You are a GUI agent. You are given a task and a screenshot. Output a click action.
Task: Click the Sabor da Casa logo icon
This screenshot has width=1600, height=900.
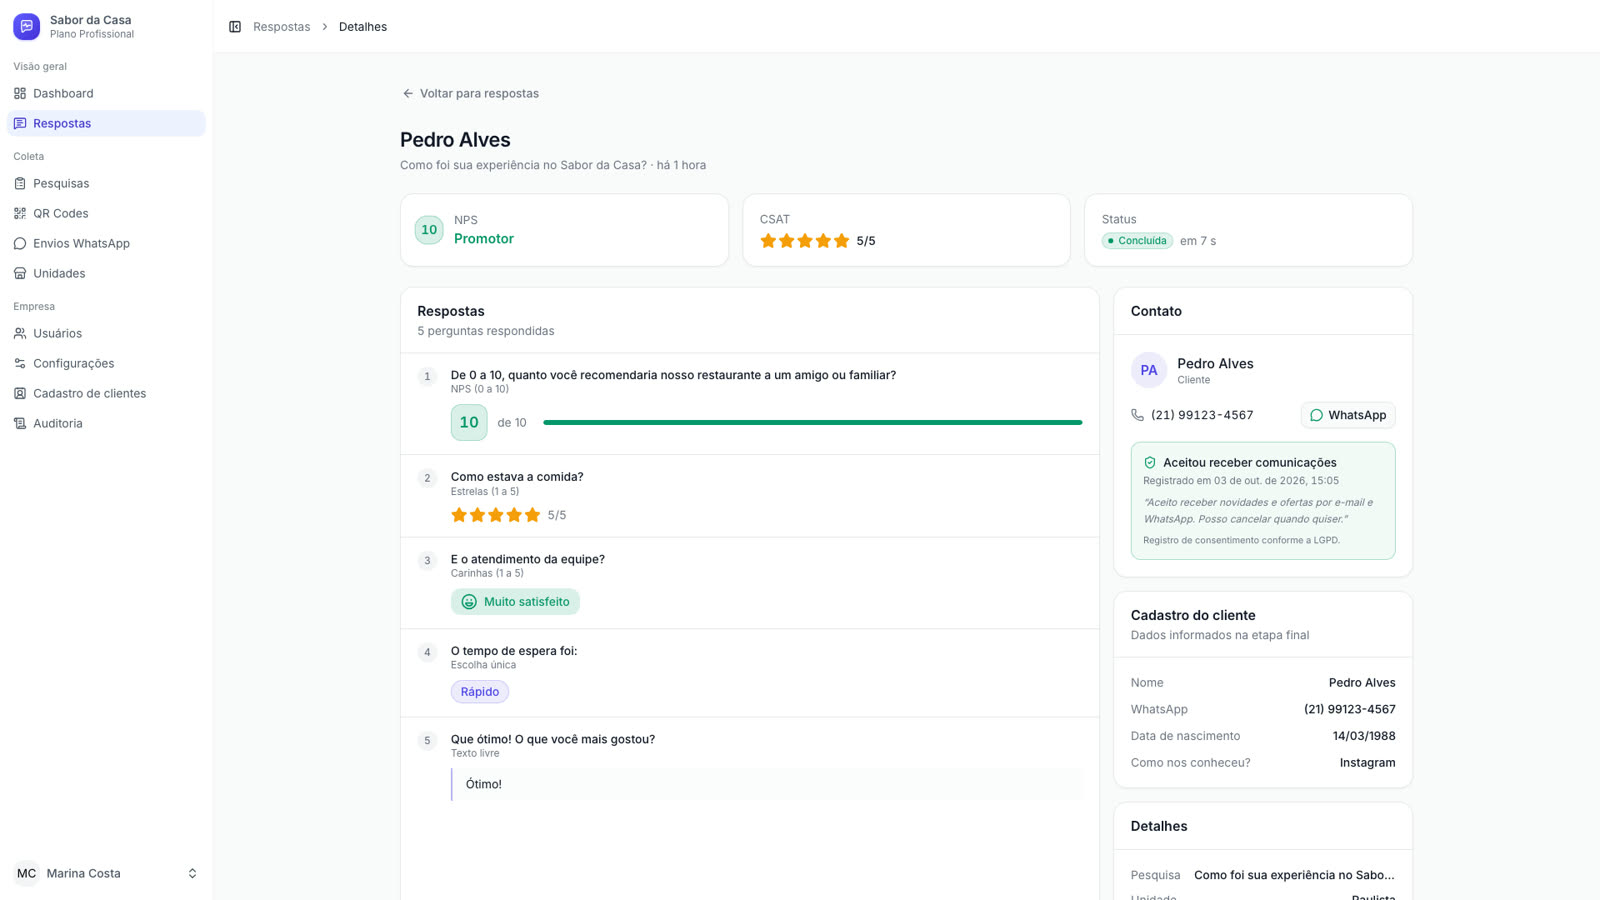[27, 27]
